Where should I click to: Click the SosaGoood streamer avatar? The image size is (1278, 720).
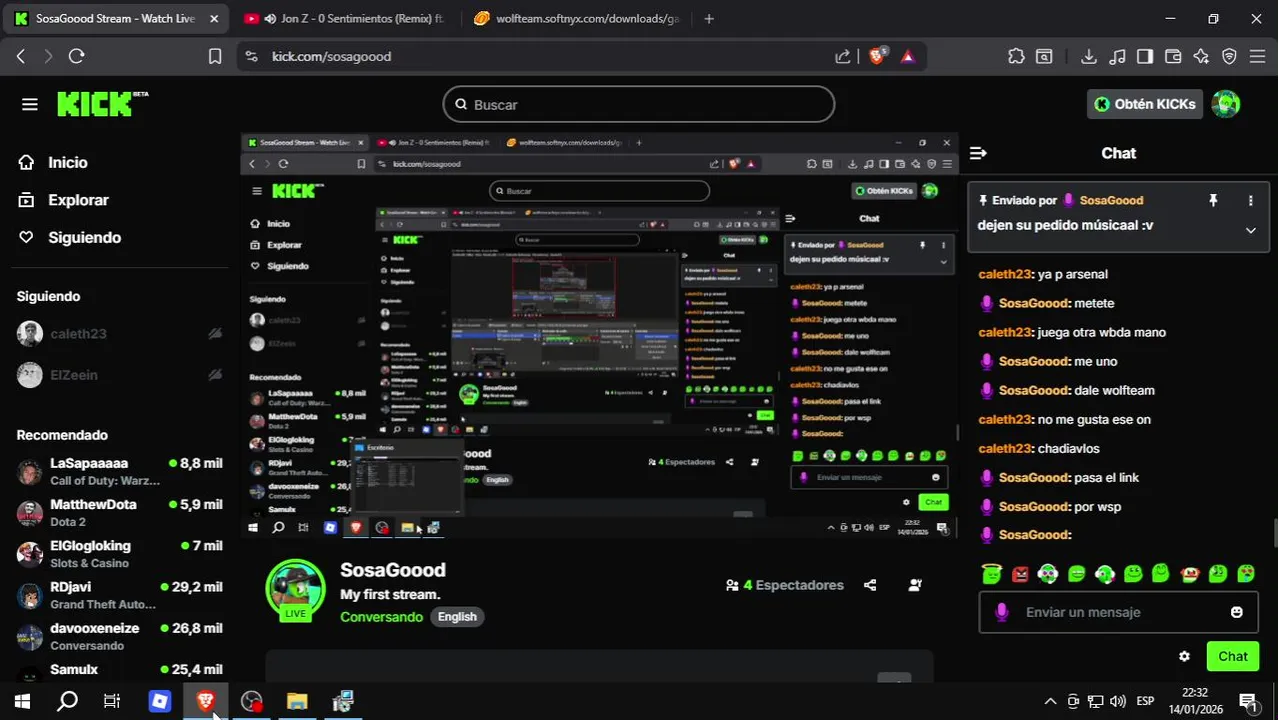pos(295,590)
